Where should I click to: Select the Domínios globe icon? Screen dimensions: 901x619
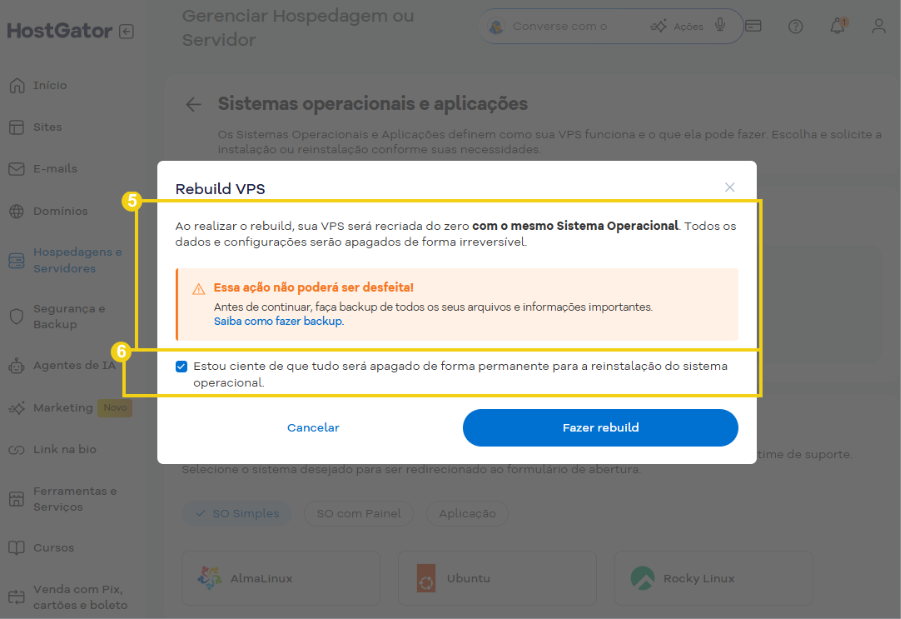[x=15, y=211]
